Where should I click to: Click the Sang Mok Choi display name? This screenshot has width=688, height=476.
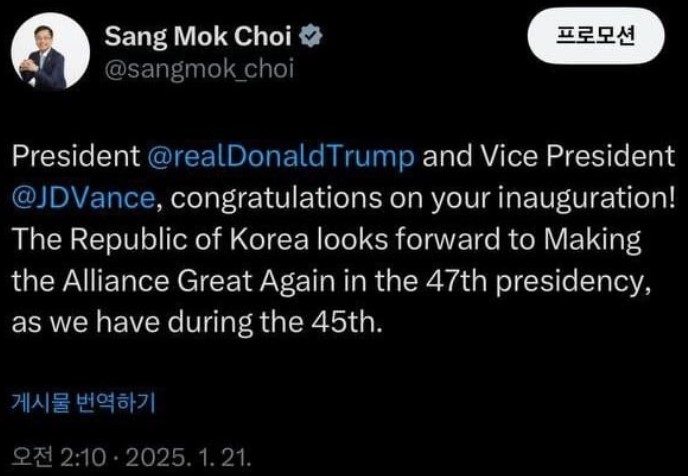[199, 39]
